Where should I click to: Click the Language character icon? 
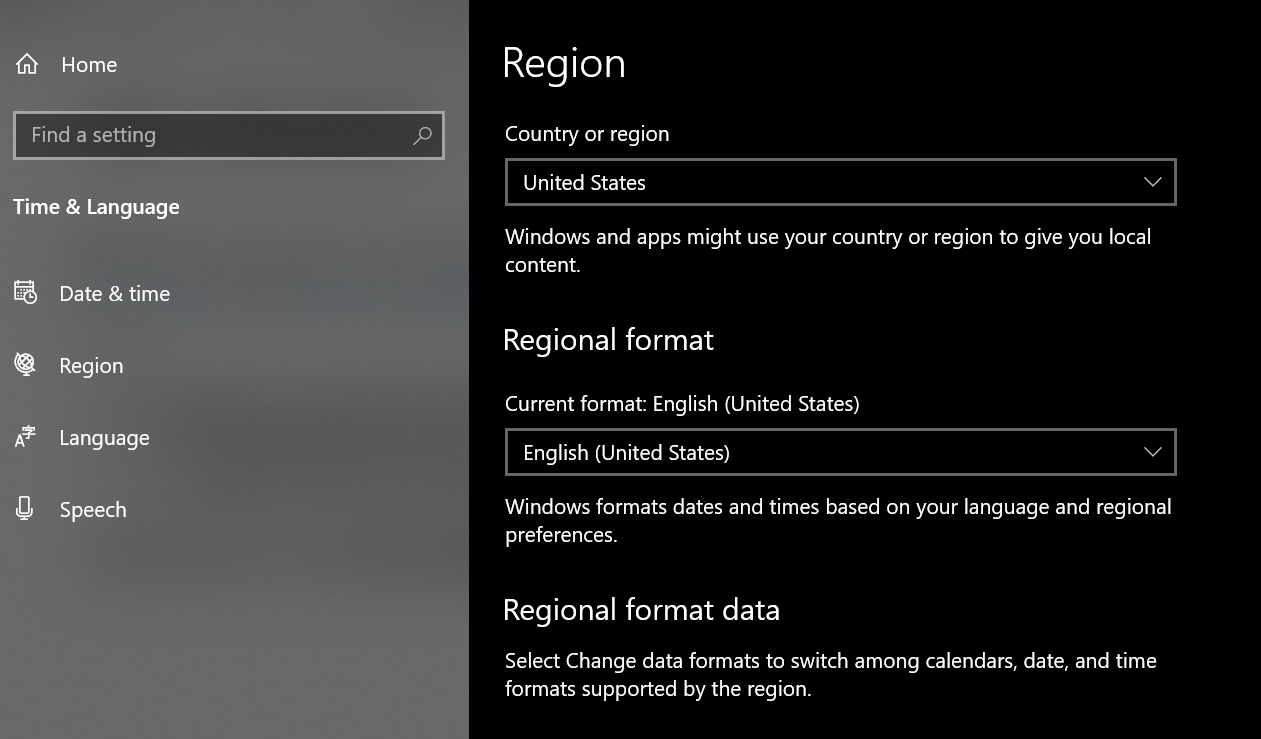tap(26, 437)
